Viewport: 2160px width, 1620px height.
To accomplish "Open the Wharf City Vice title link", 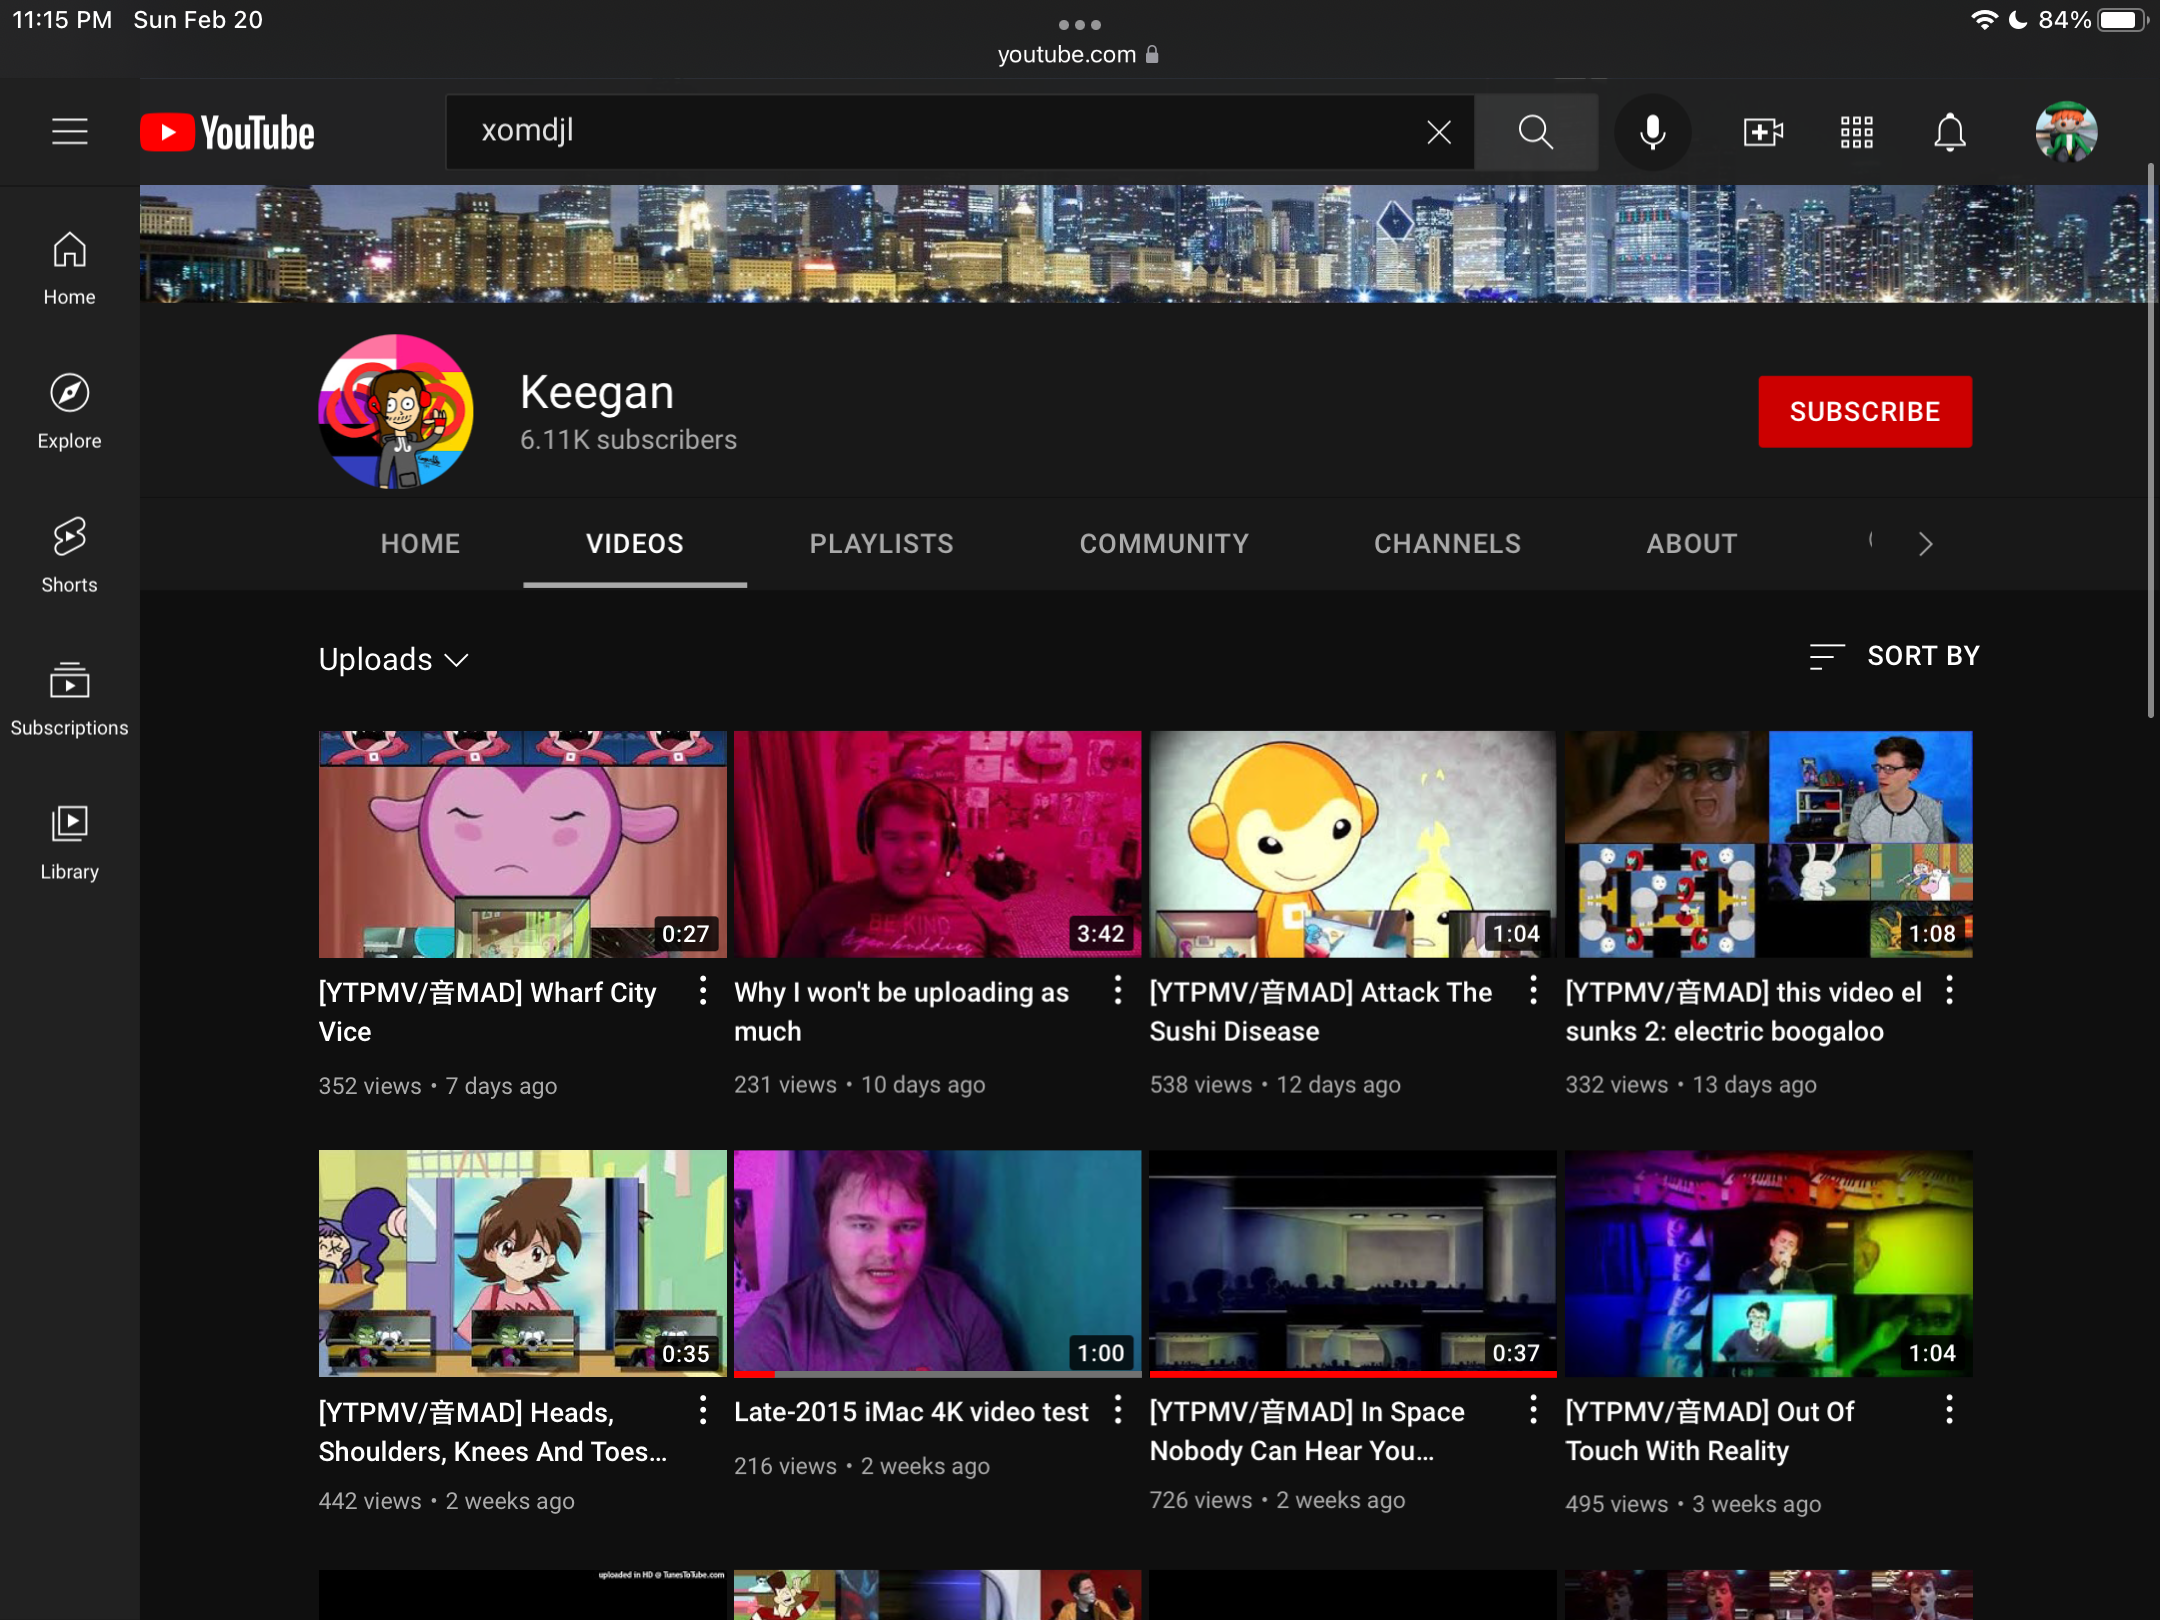I will click(487, 1011).
